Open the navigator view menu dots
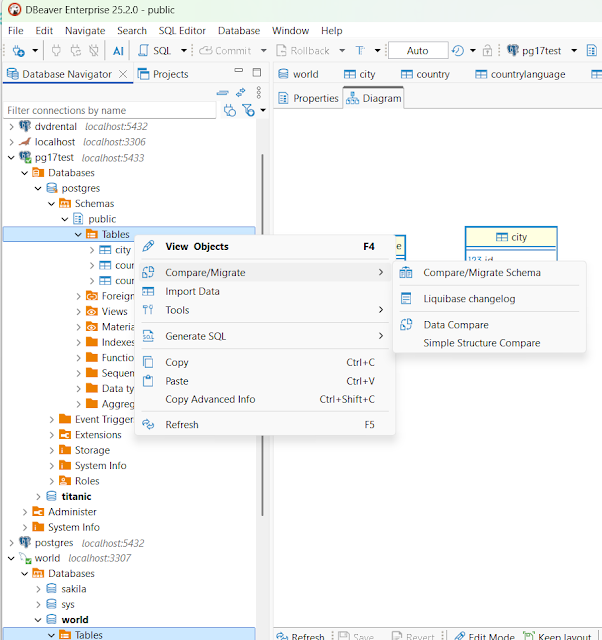Screen dimensions: 602x640 [259, 93]
